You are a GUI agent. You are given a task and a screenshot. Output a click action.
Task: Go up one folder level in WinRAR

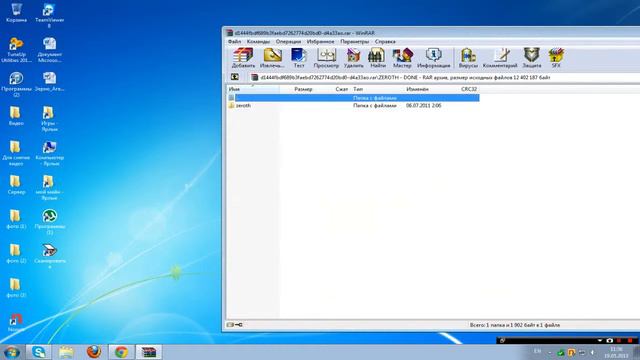pyautogui.click(x=235, y=77)
